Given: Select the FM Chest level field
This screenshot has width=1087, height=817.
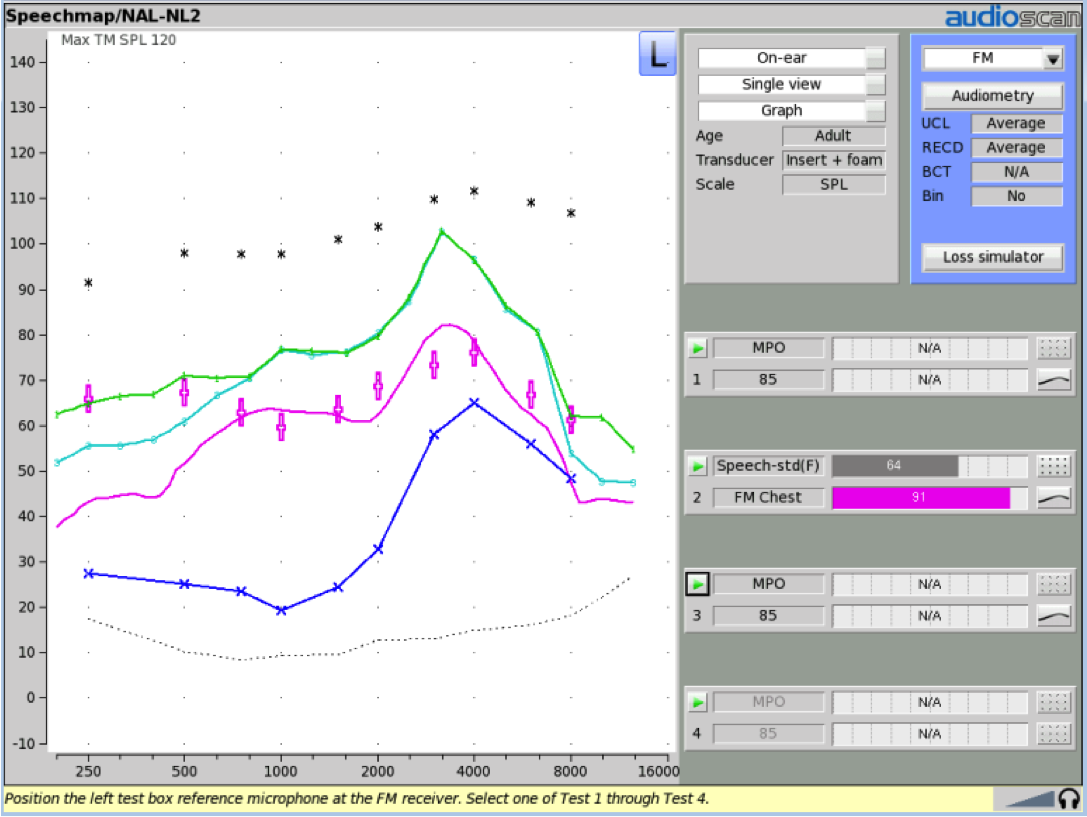Looking at the screenshot, I should click(x=768, y=498).
